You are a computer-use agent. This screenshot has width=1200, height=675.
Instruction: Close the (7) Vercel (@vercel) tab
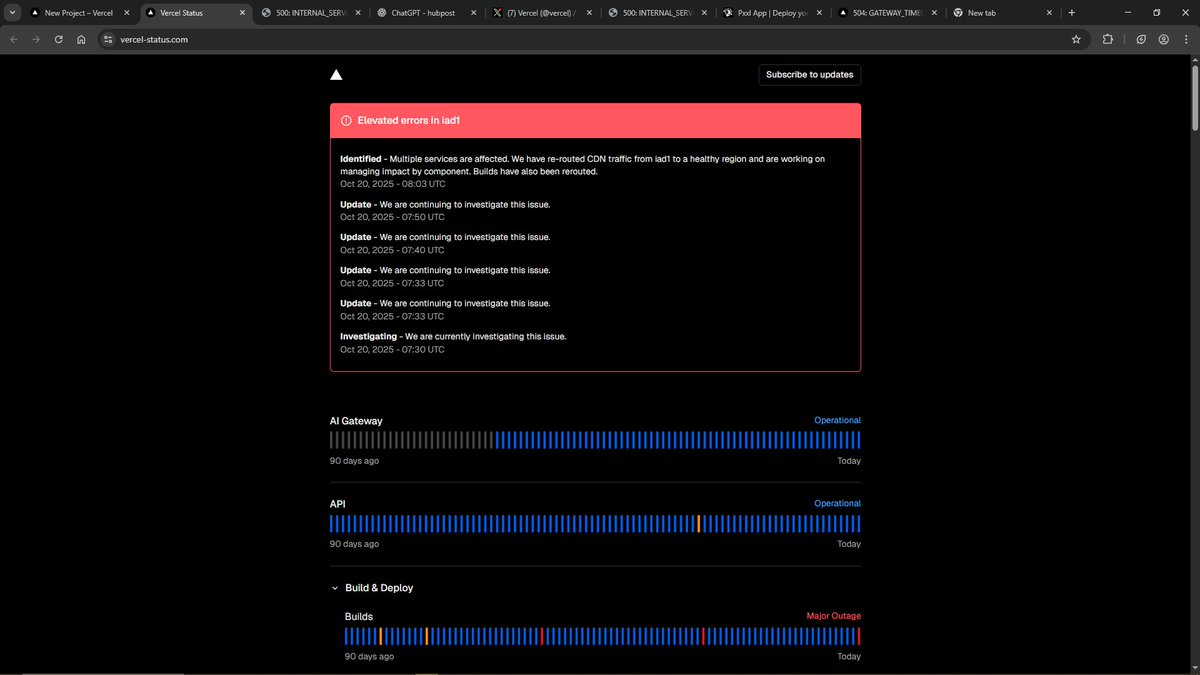[x=588, y=13]
